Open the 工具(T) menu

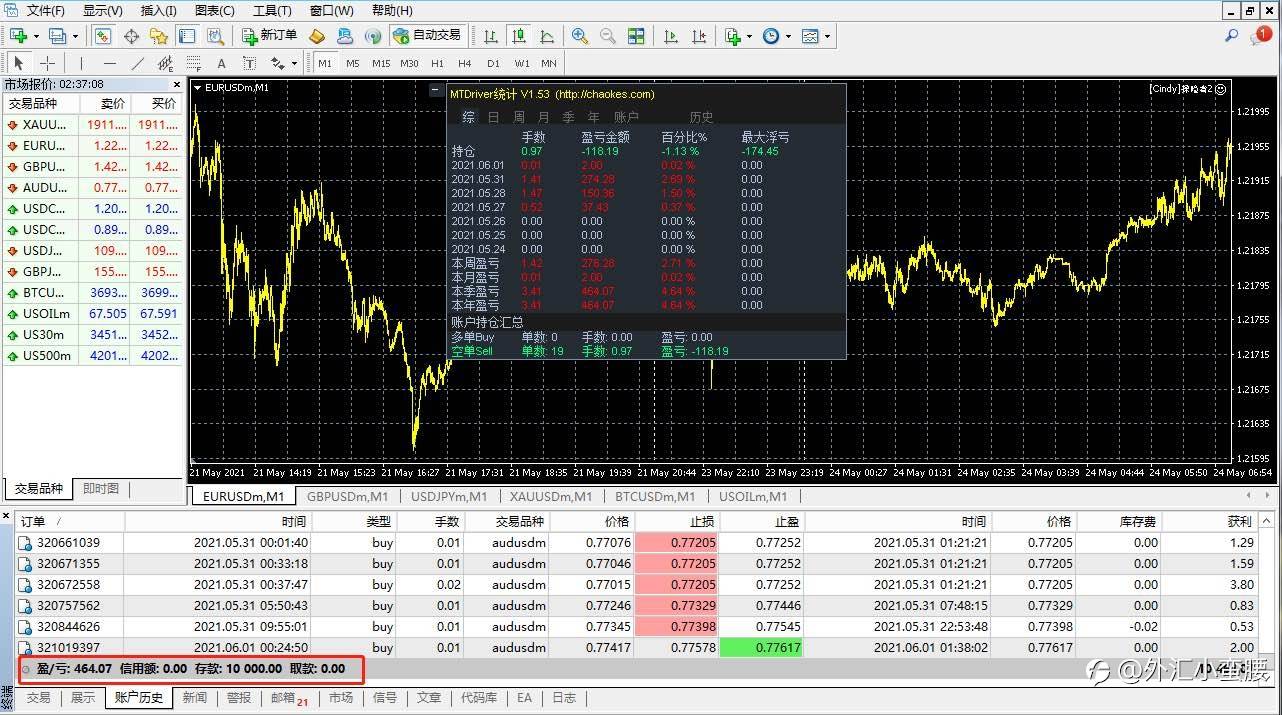(x=272, y=10)
